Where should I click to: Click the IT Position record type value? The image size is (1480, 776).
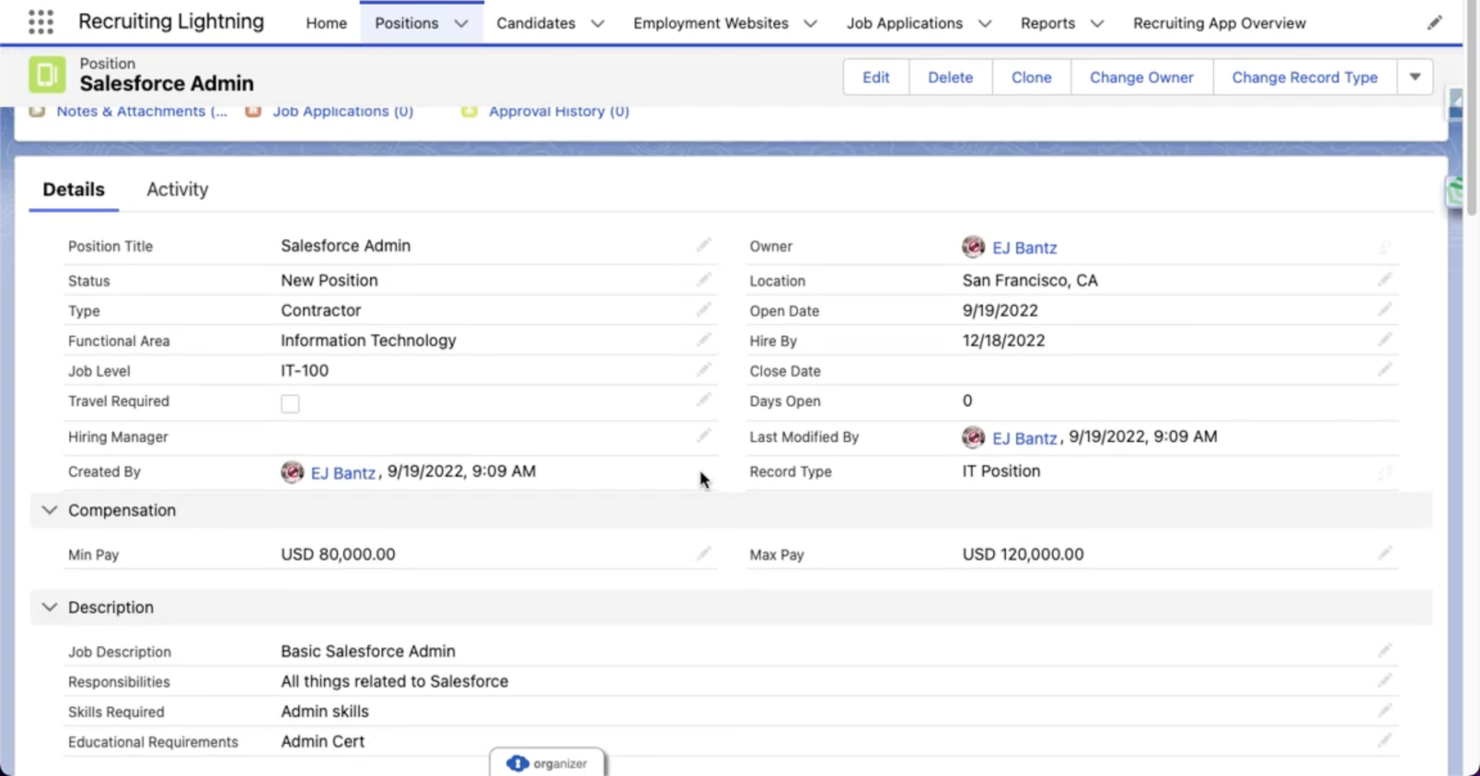(x=1001, y=471)
